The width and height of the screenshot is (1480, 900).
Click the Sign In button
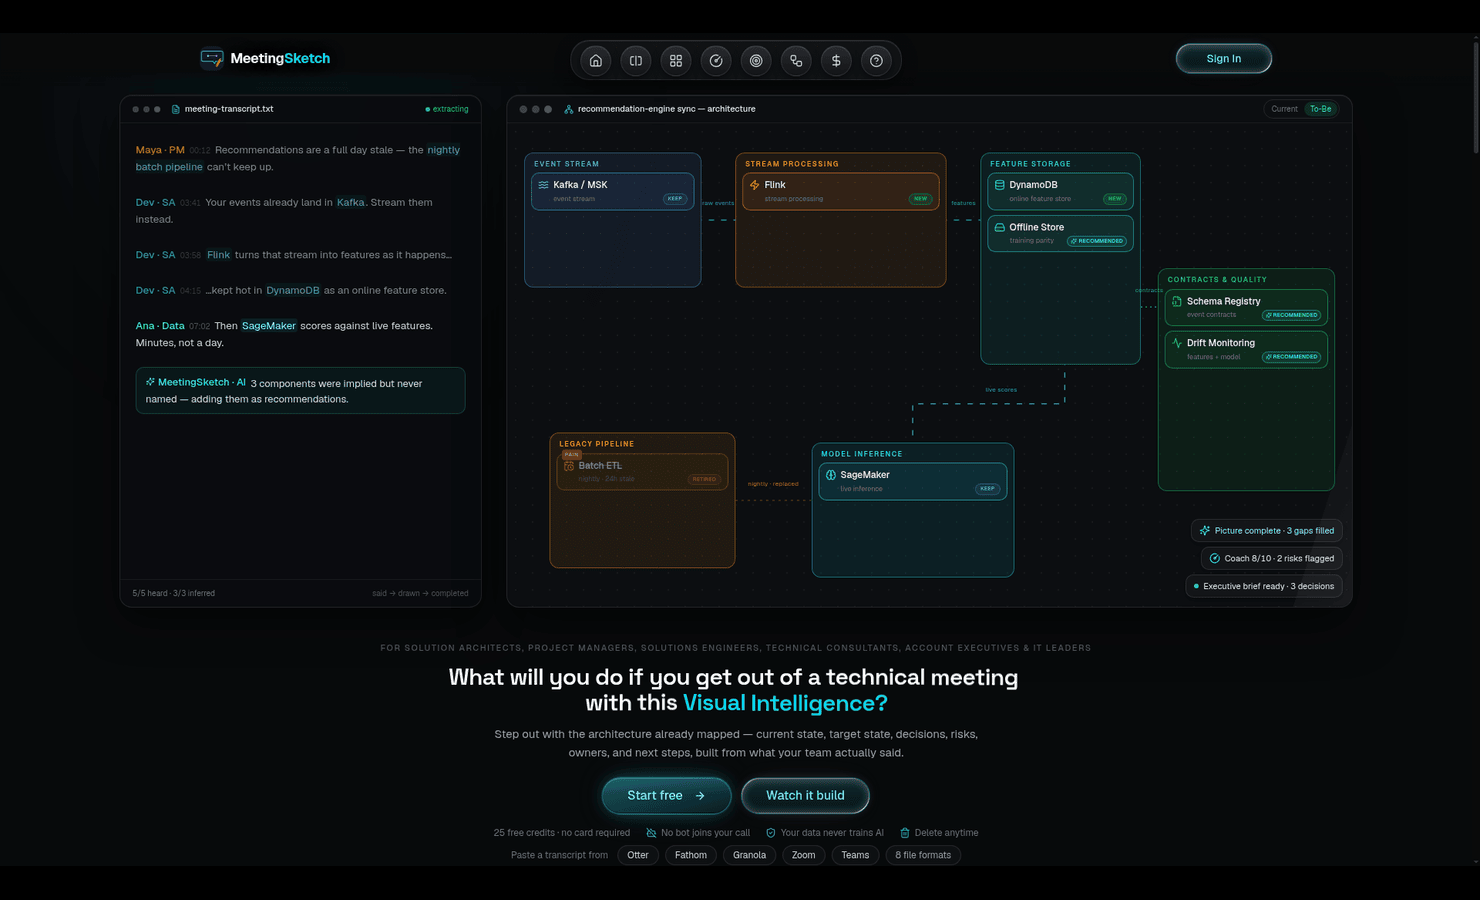point(1224,59)
